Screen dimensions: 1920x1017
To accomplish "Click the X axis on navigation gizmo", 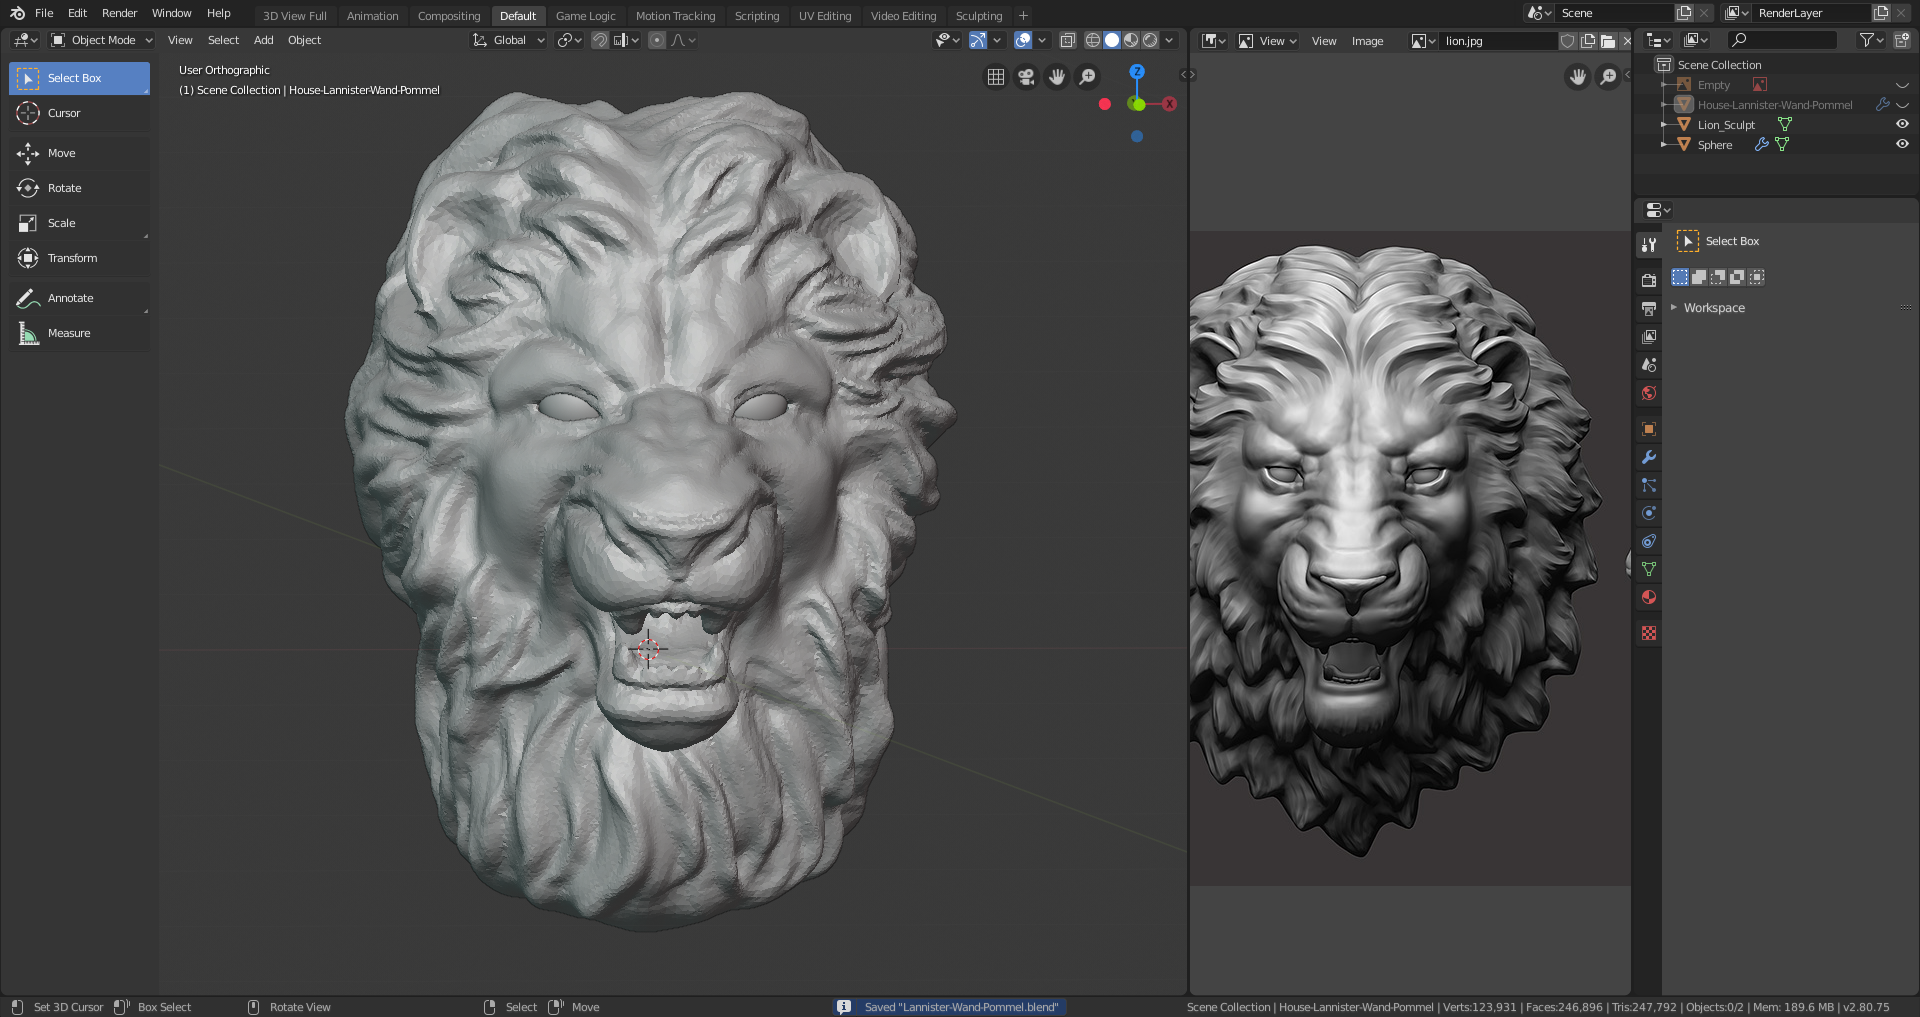I will click(x=1169, y=104).
